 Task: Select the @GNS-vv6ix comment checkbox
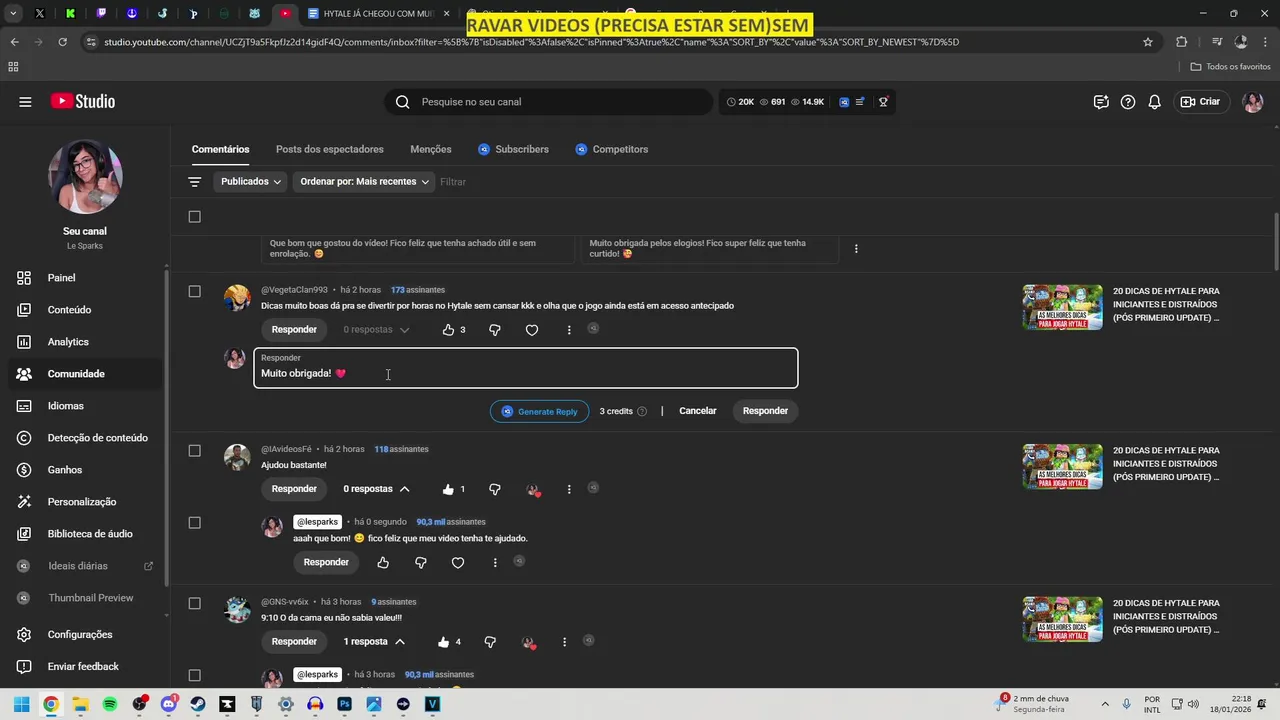point(194,604)
